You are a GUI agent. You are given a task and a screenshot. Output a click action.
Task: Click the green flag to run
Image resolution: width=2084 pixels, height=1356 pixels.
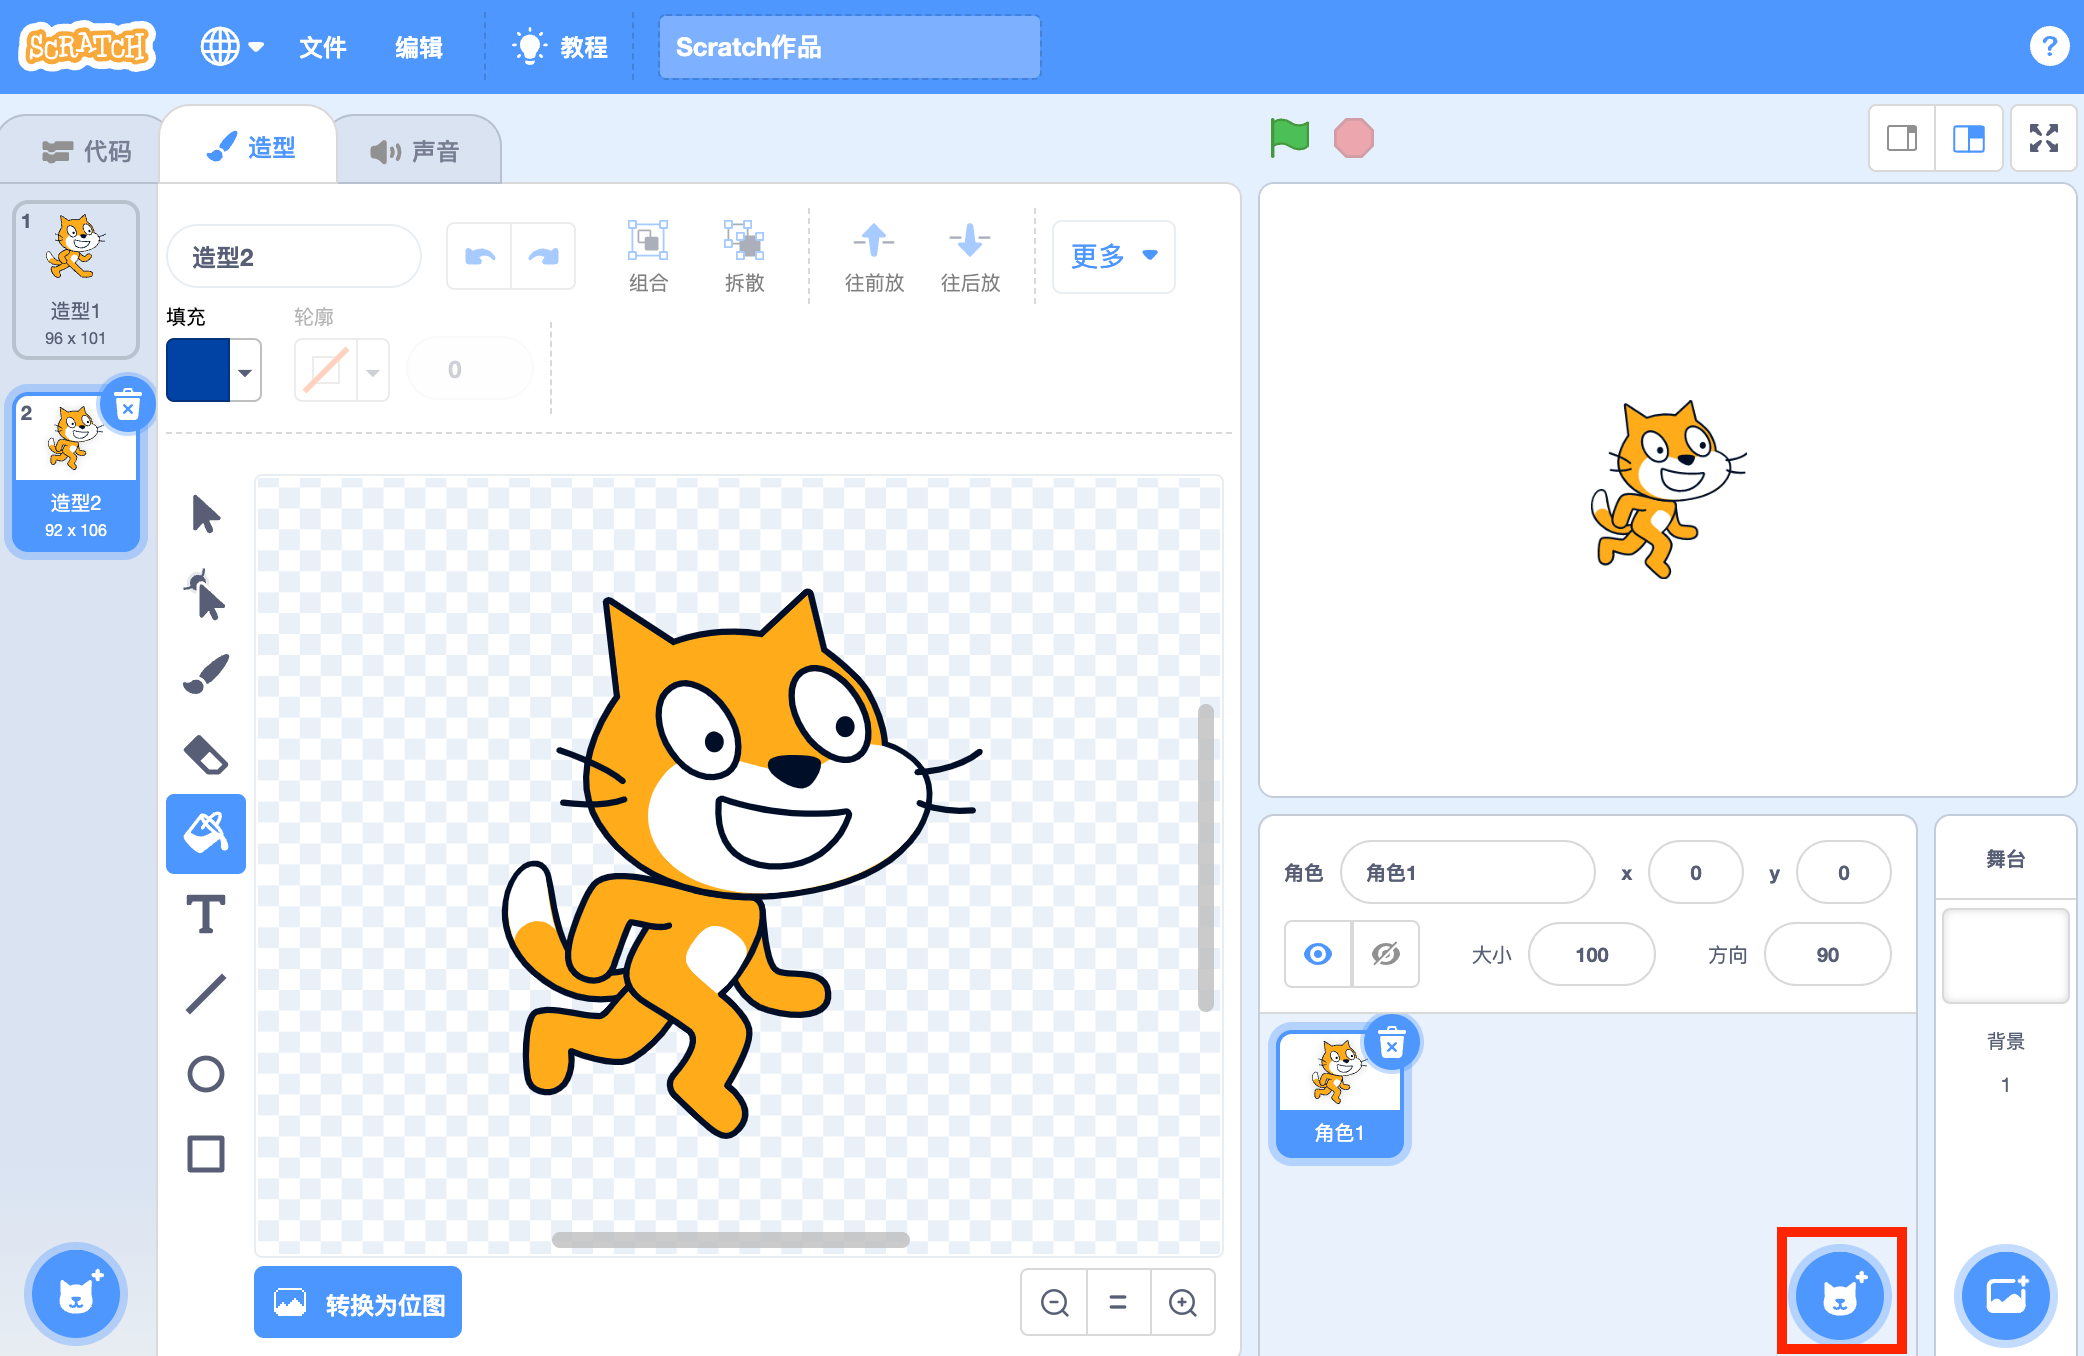coord(1289,138)
